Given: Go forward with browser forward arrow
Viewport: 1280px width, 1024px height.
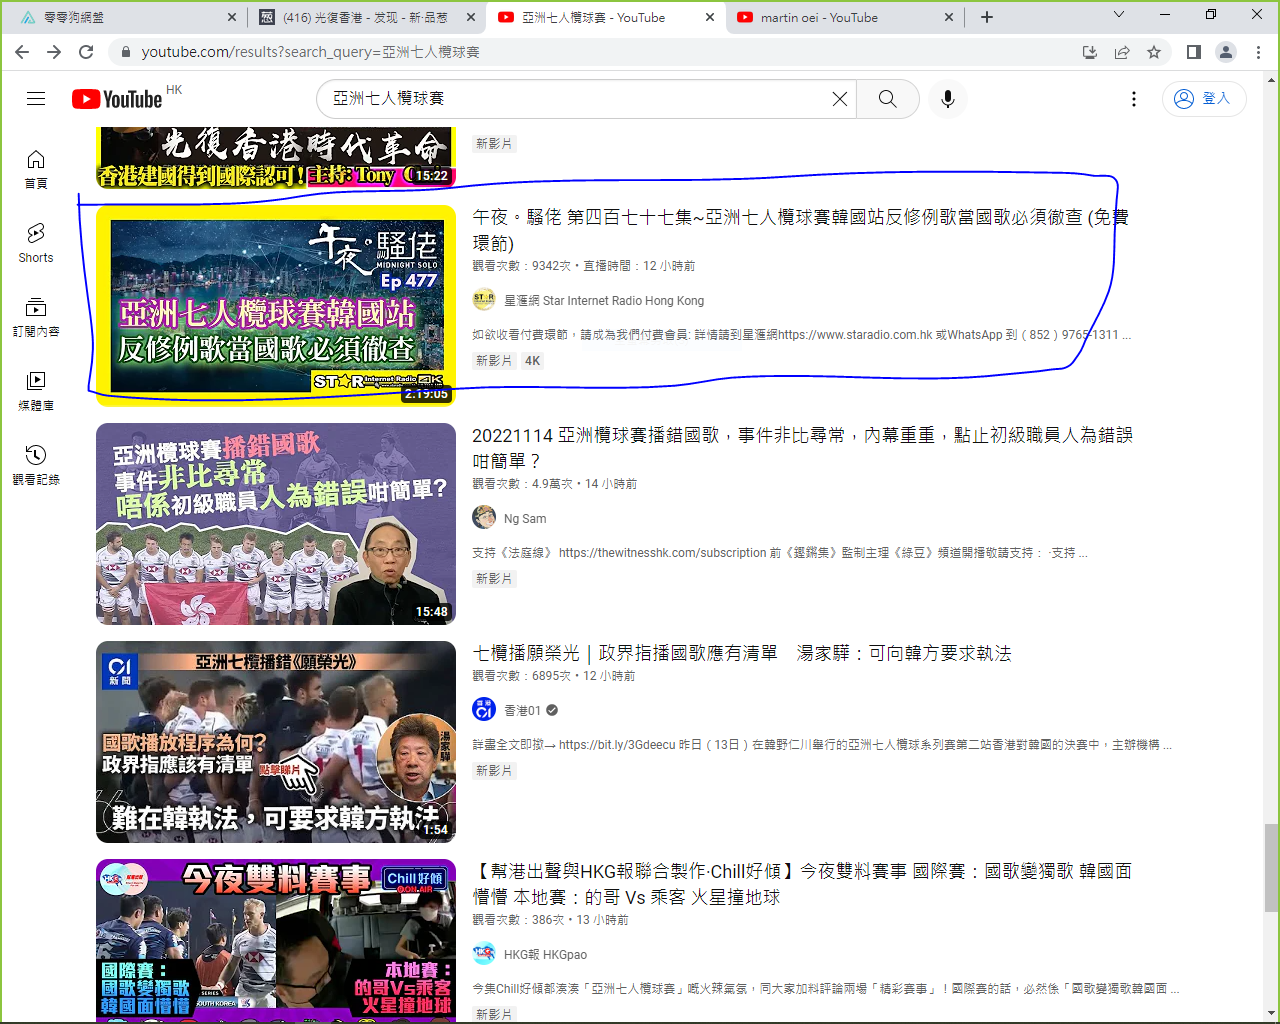Looking at the screenshot, I should 54,52.
